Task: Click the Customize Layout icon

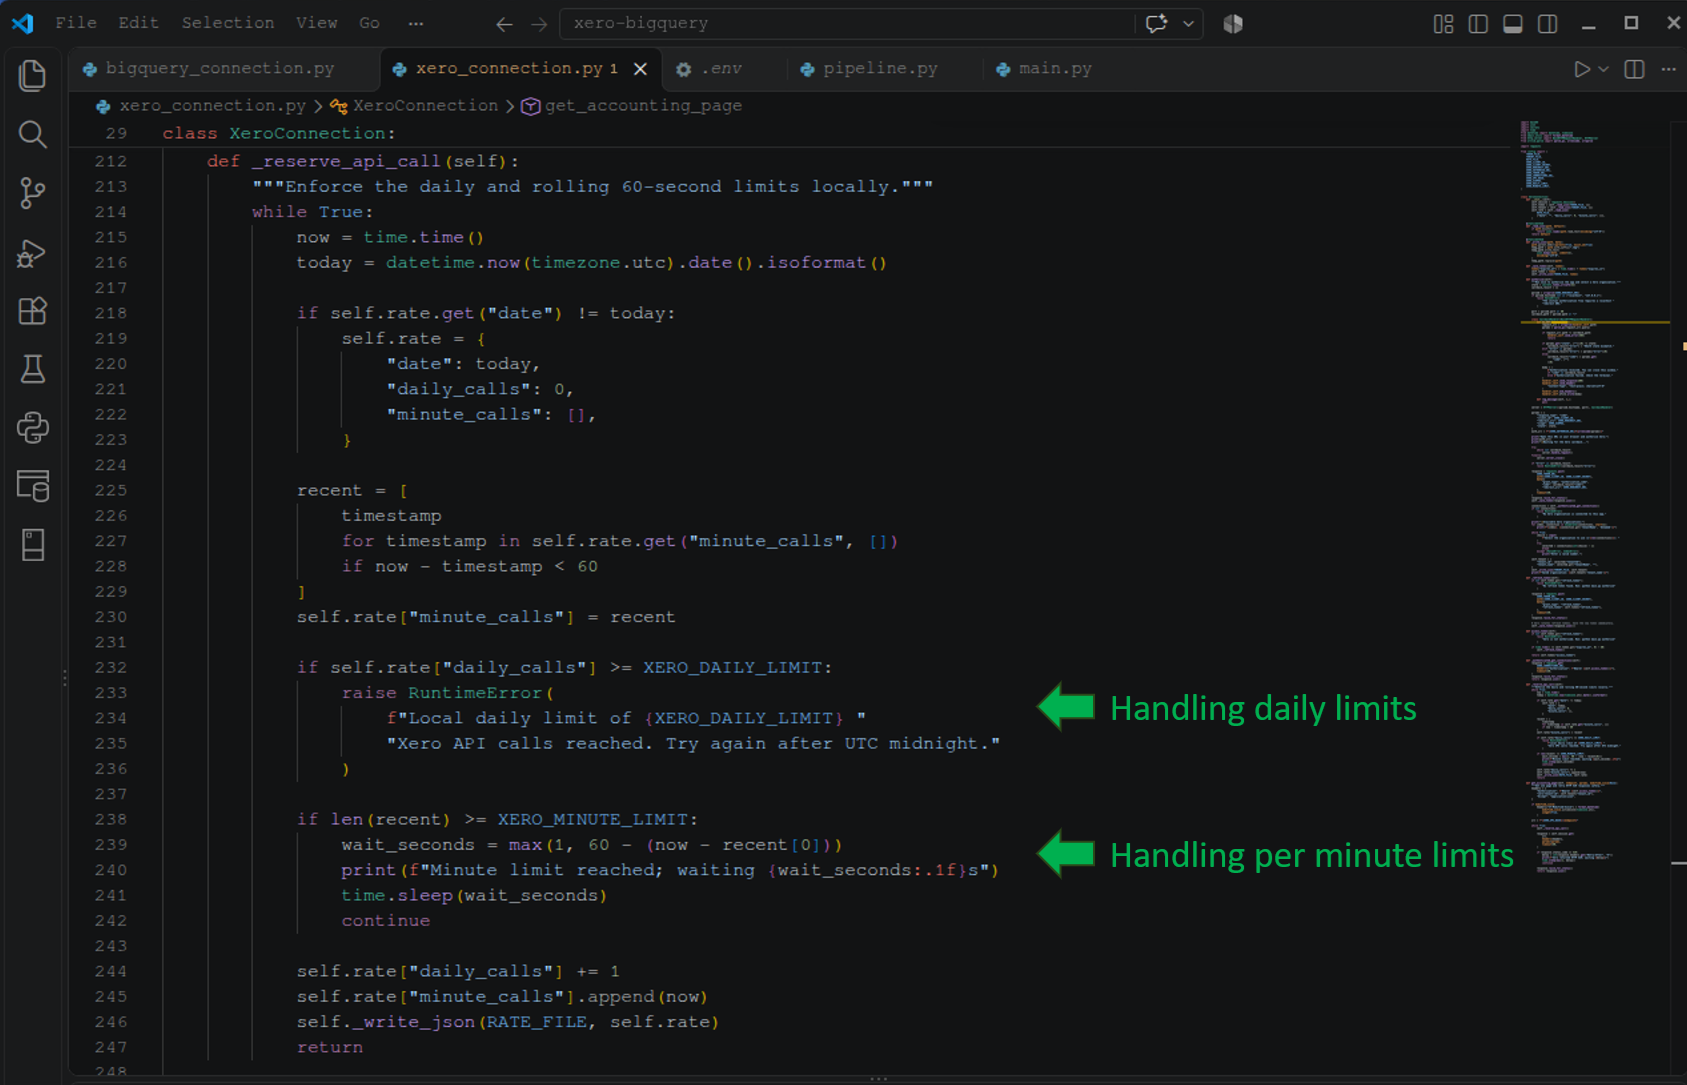Action: coord(1443,24)
